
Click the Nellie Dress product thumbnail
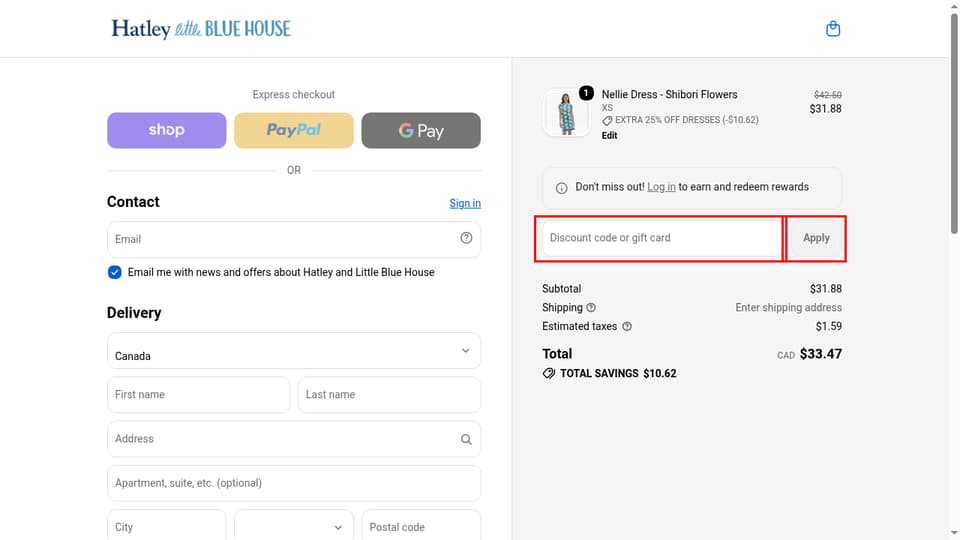(566, 113)
